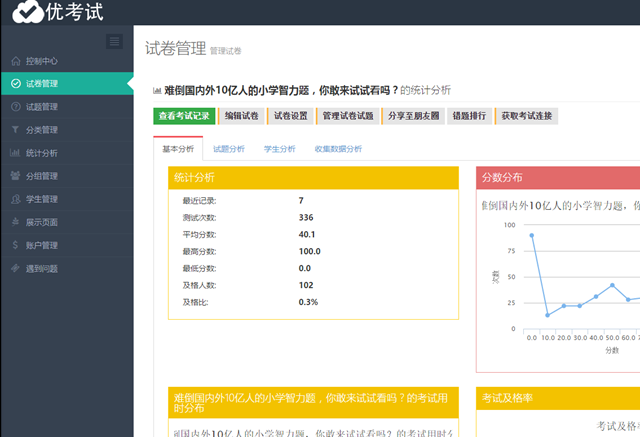Click the dollar icon beside 账户管理
Screen dimensions: 640x437
tap(16, 245)
